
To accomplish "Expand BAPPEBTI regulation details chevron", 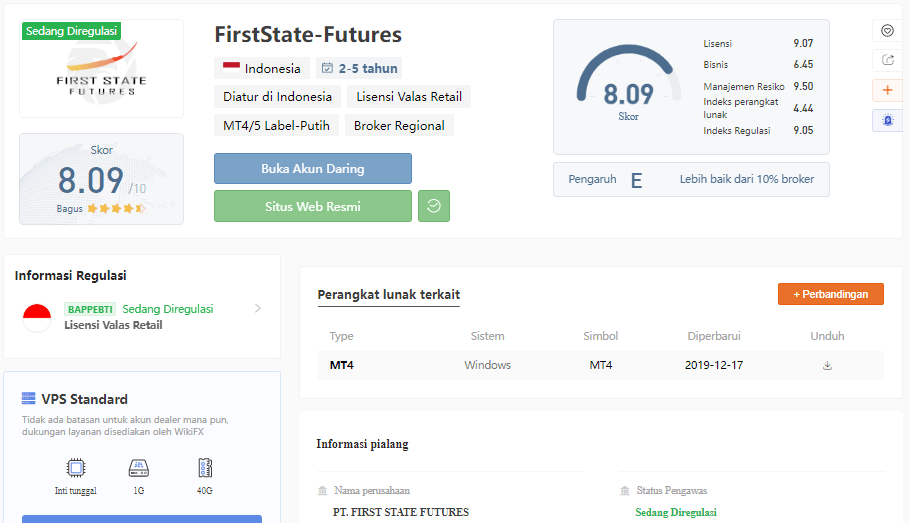I will tap(257, 309).
